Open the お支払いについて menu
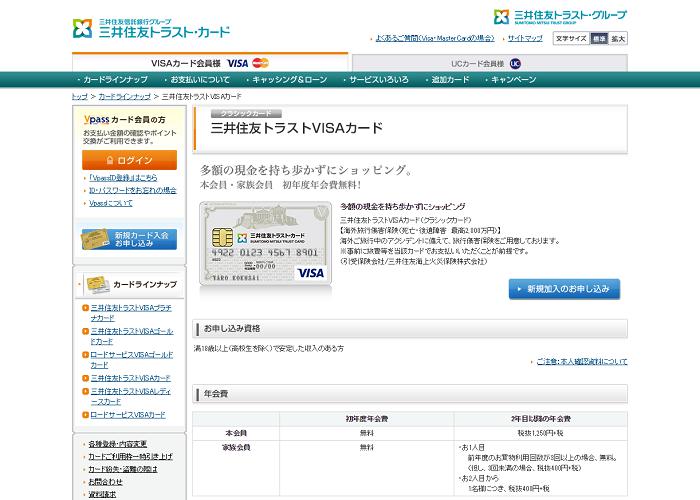Screen dimensions: 700x500 click(197, 79)
